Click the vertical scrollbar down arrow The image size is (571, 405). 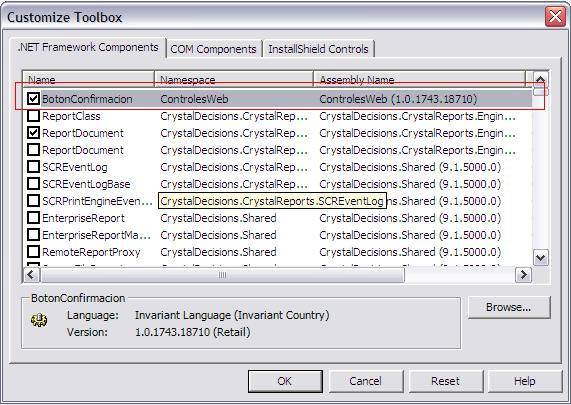coord(540,258)
